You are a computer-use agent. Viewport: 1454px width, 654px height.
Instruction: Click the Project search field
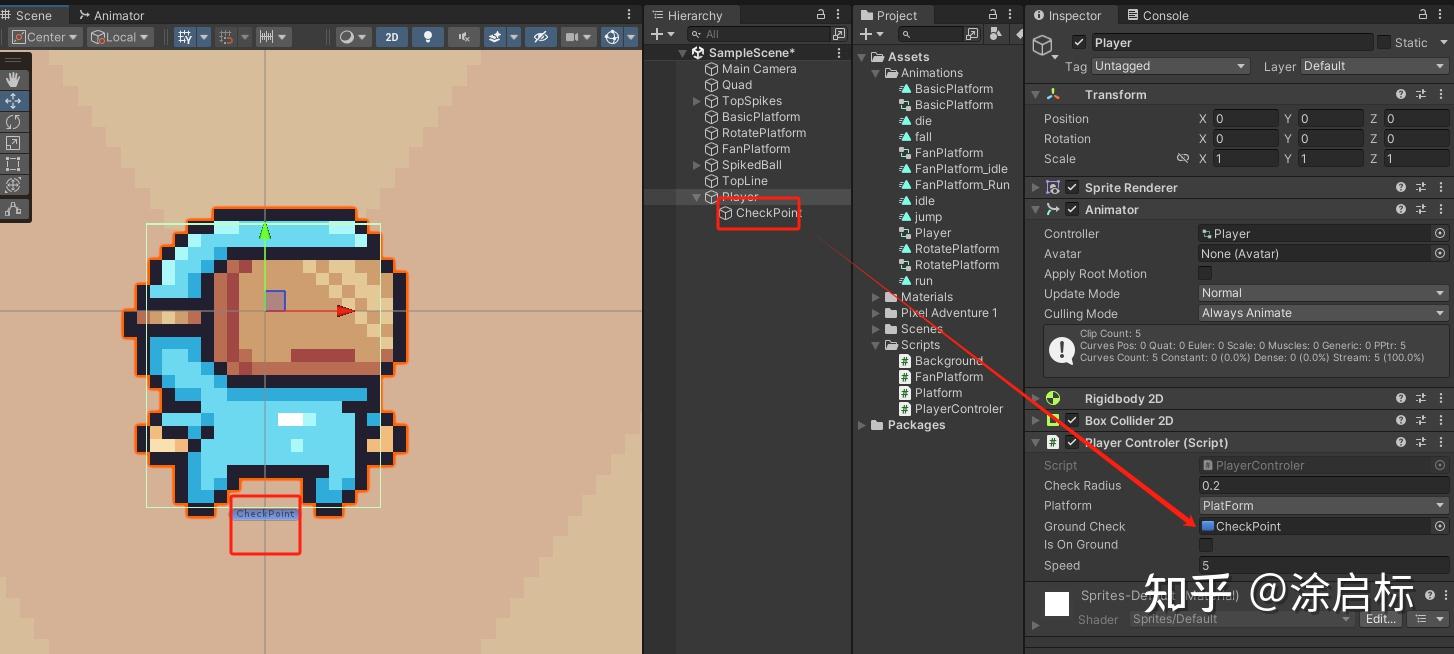[x=928, y=34]
